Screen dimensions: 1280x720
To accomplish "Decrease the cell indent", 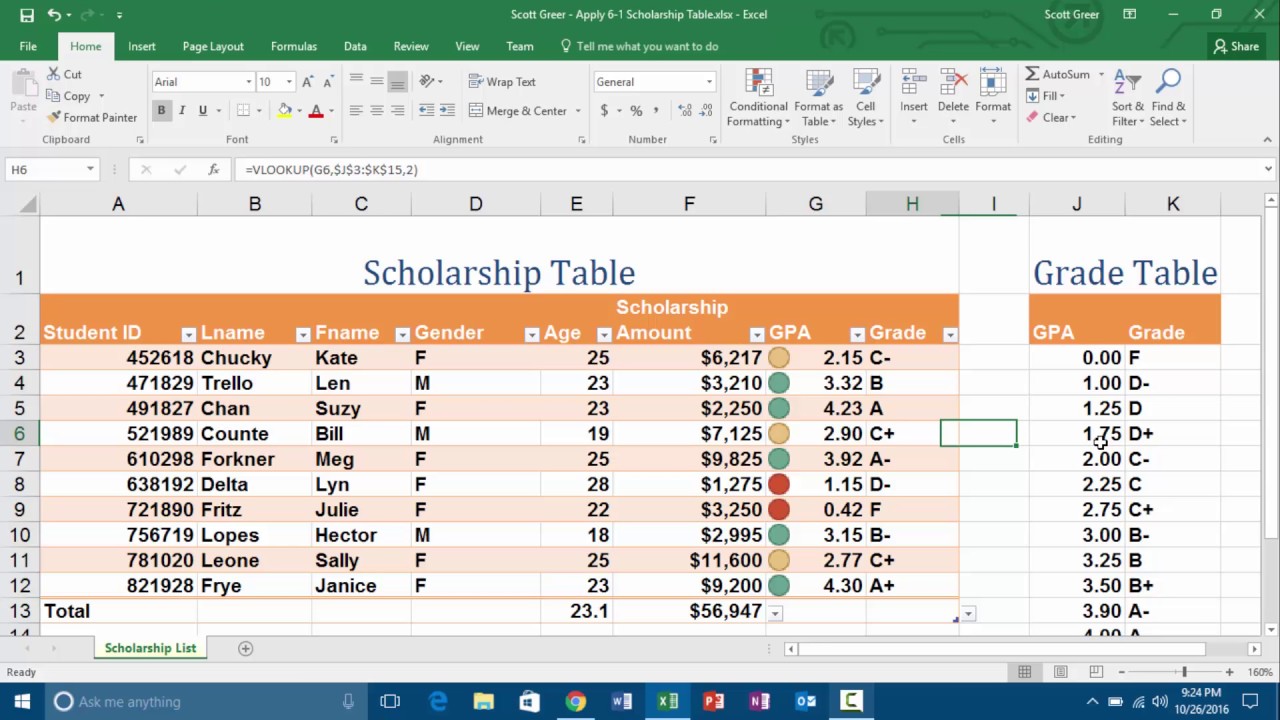I will coord(426,111).
